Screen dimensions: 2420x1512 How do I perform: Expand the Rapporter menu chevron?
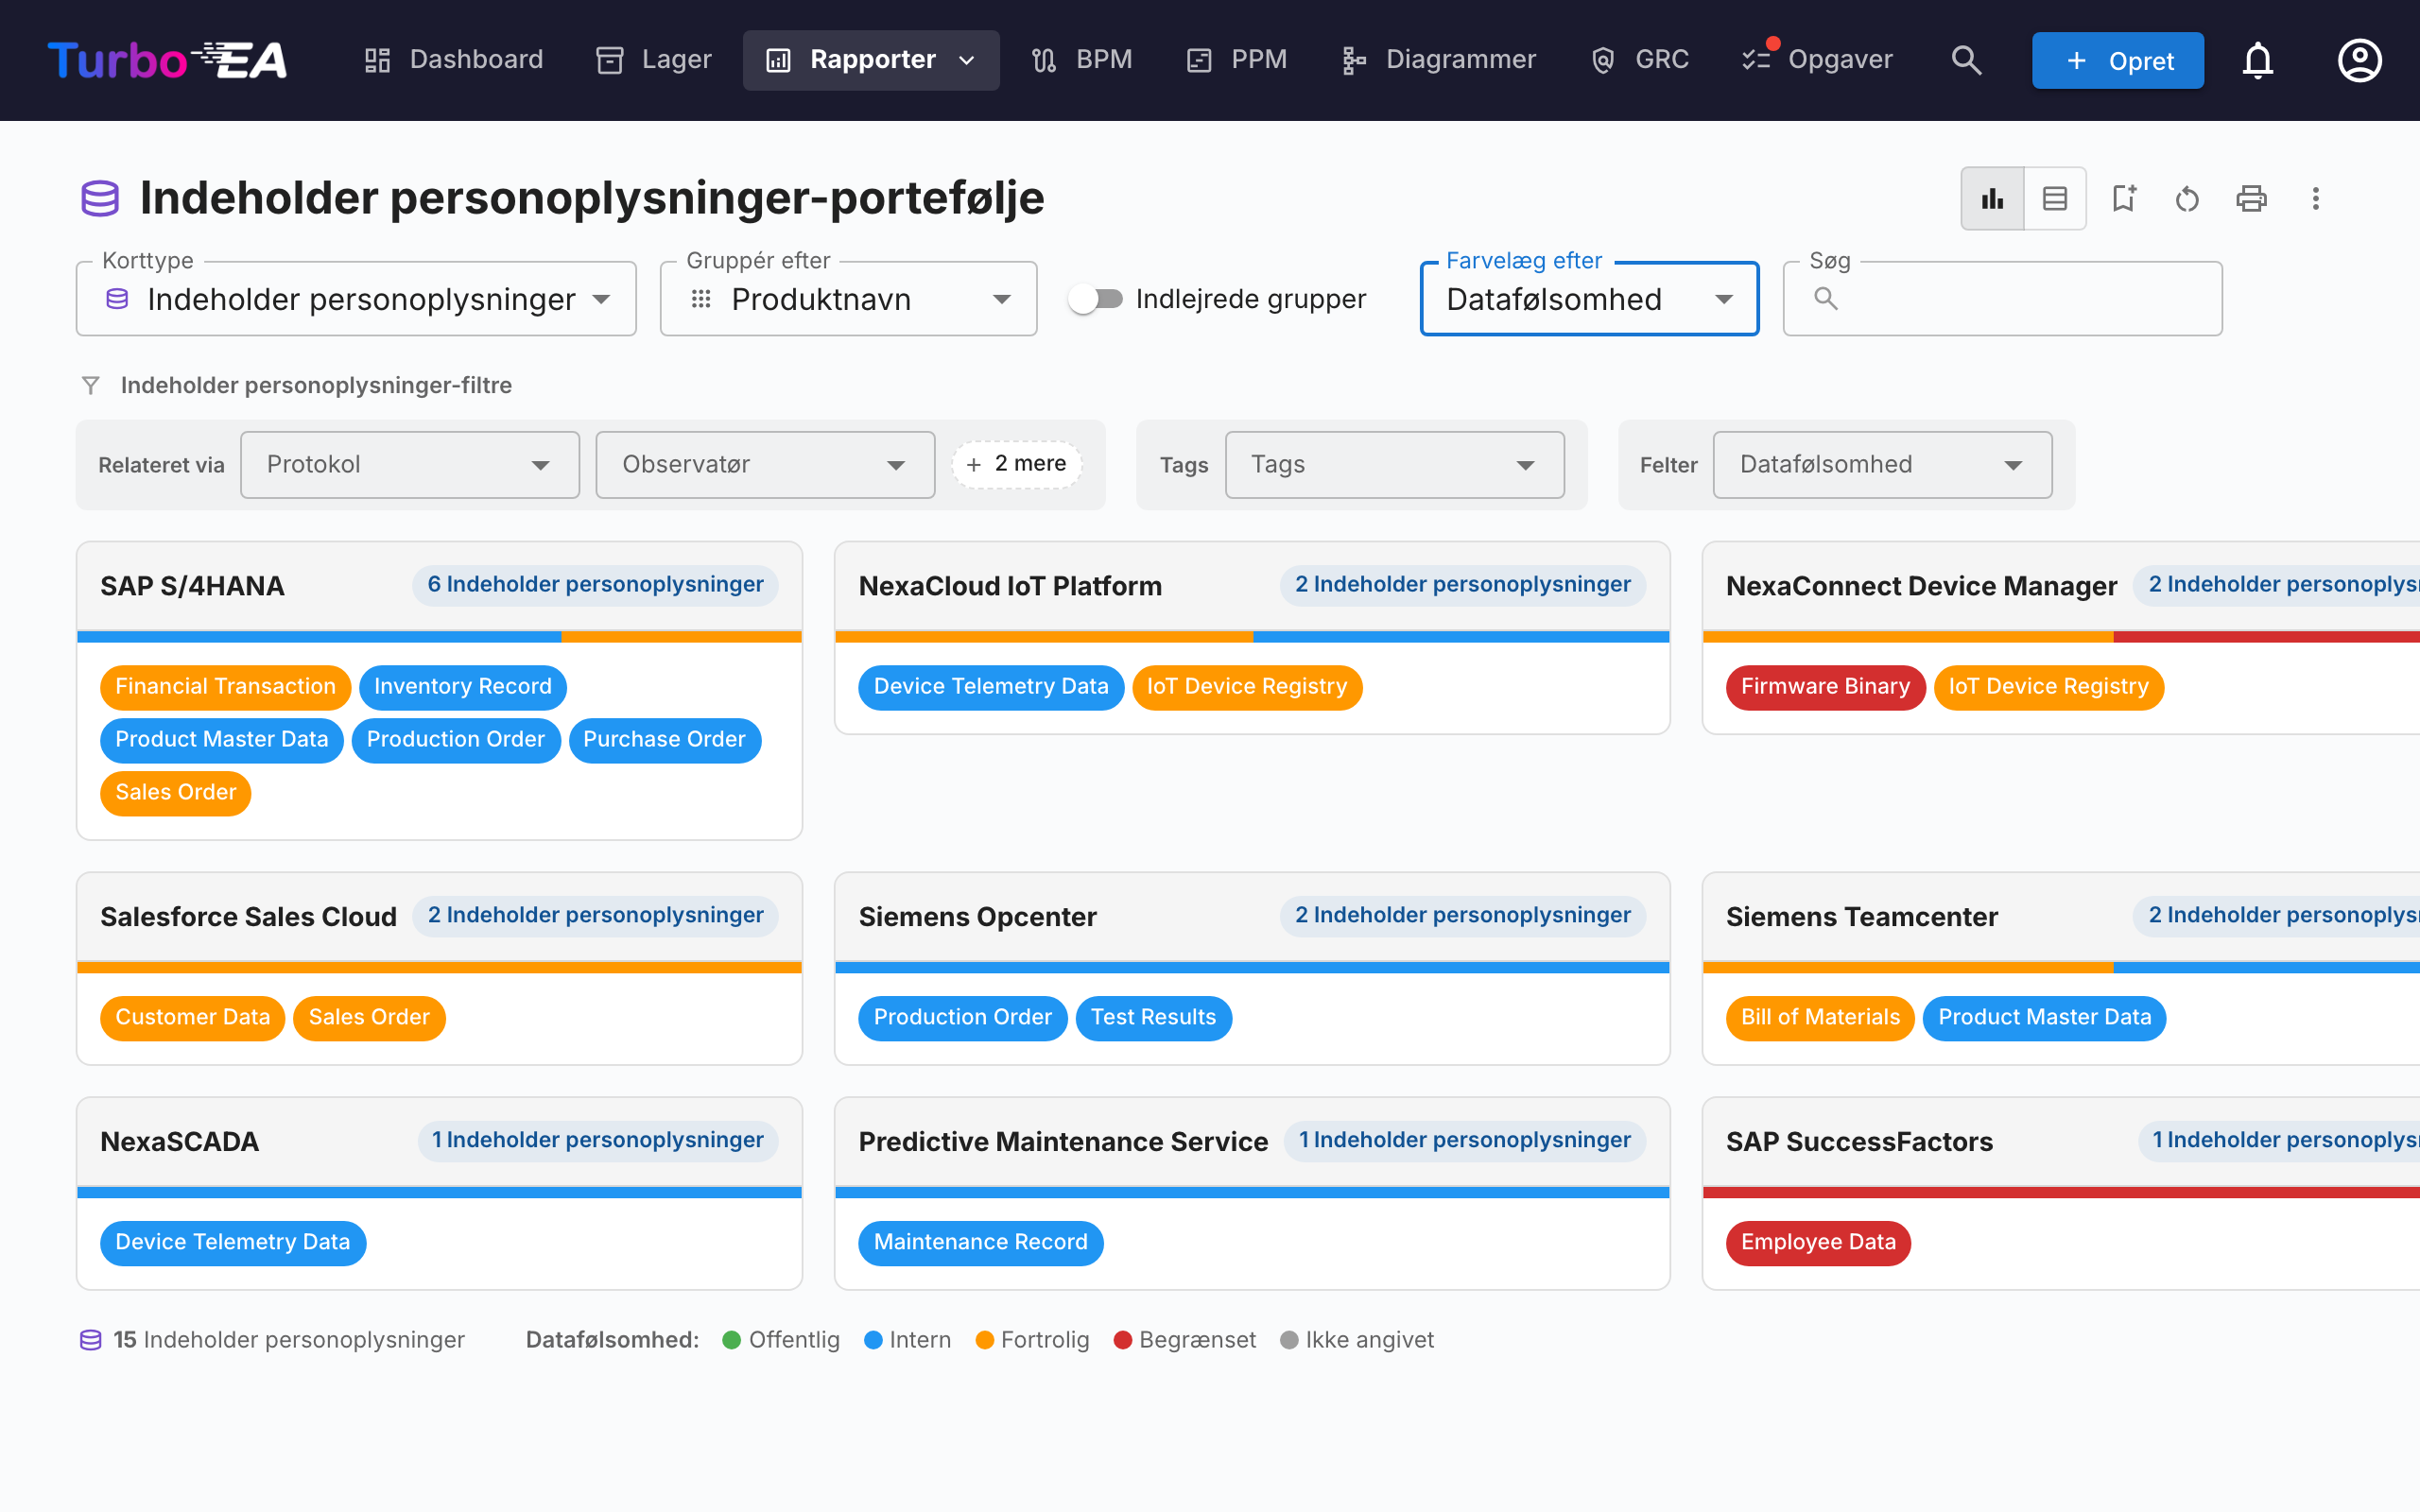[967, 60]
